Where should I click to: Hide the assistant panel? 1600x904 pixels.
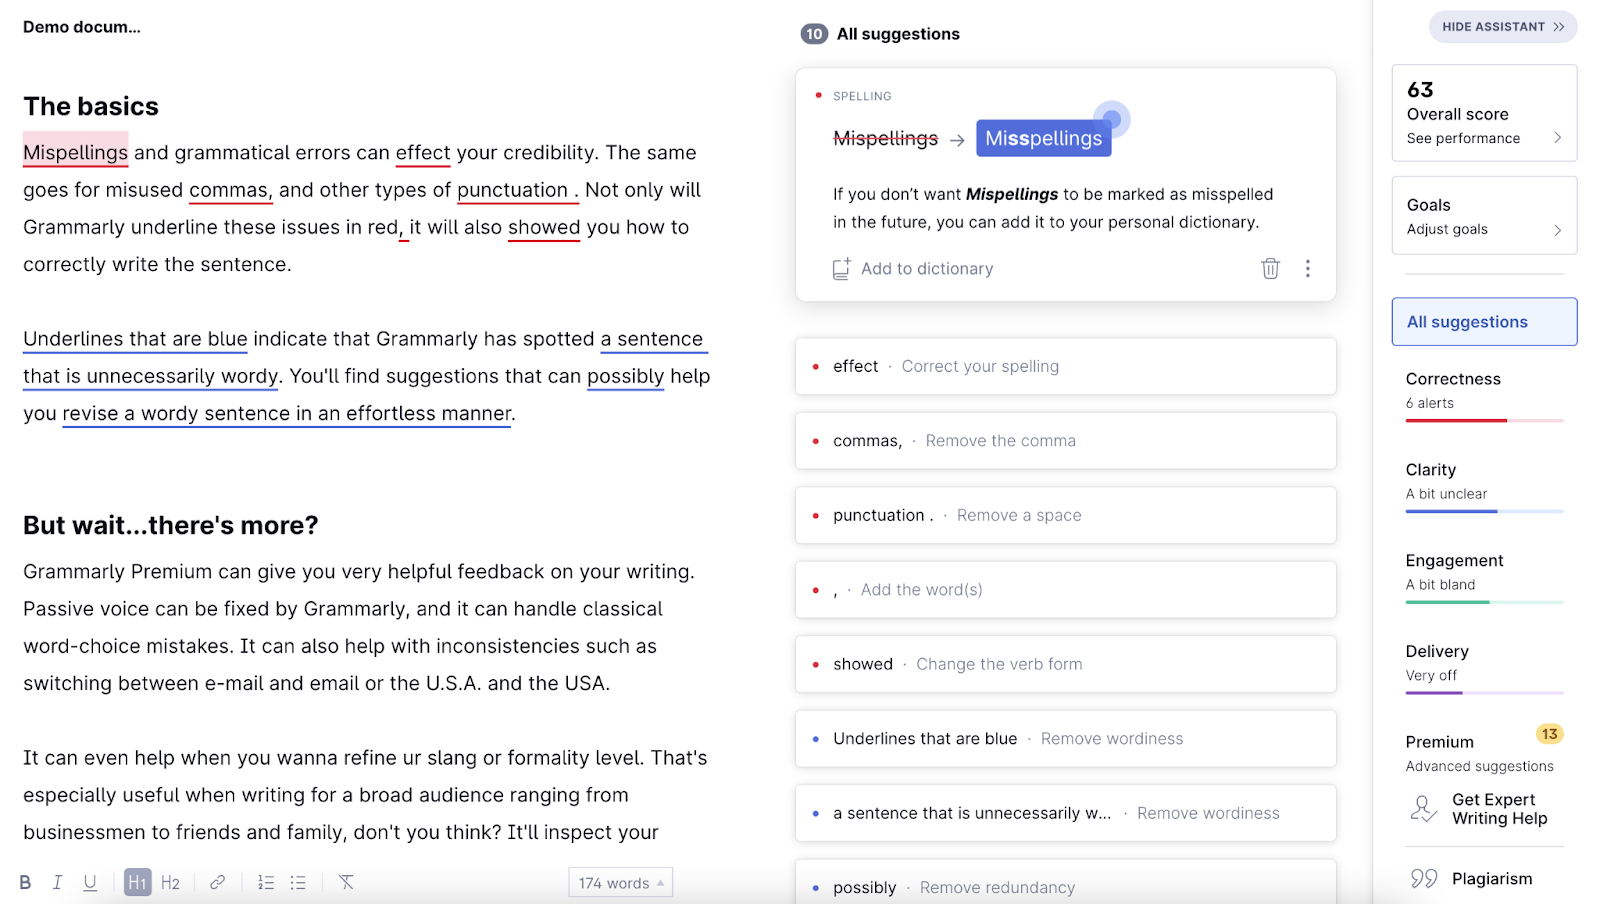[1502, 27]
